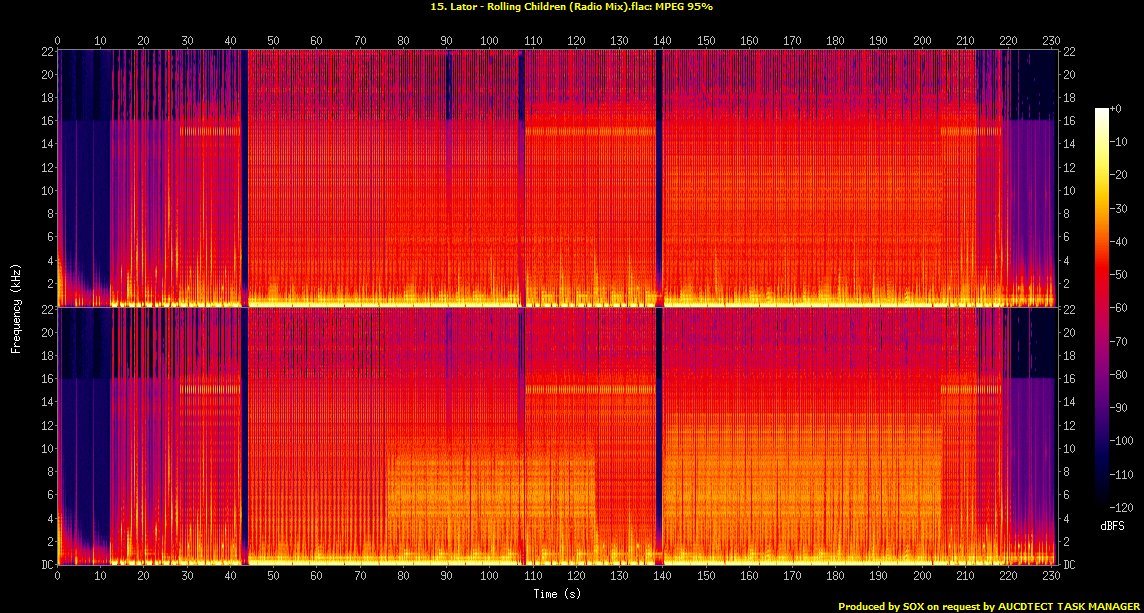The image size is (1144, 613).
Task: Click 150 on the top time axis
Action: coord(705,41)
